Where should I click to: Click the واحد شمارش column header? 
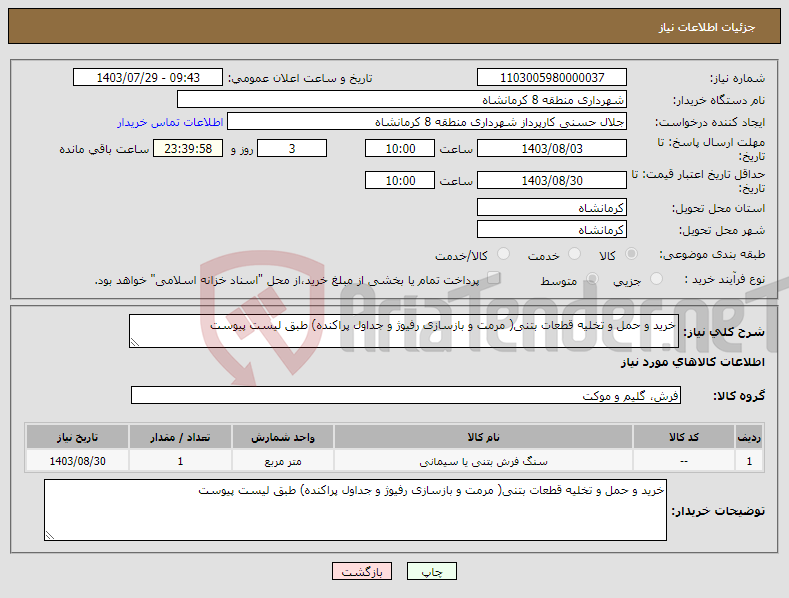(x=283, y=437)
